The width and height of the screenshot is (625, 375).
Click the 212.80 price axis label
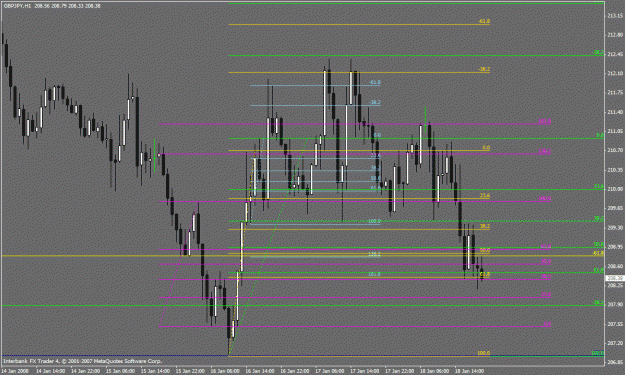(x=615, y=35)
